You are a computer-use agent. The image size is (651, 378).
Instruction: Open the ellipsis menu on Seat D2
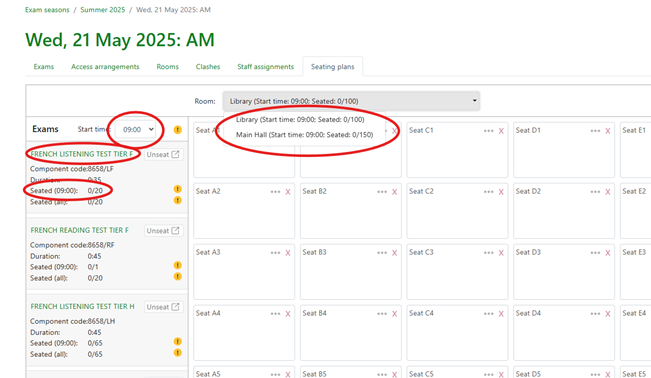595,192
